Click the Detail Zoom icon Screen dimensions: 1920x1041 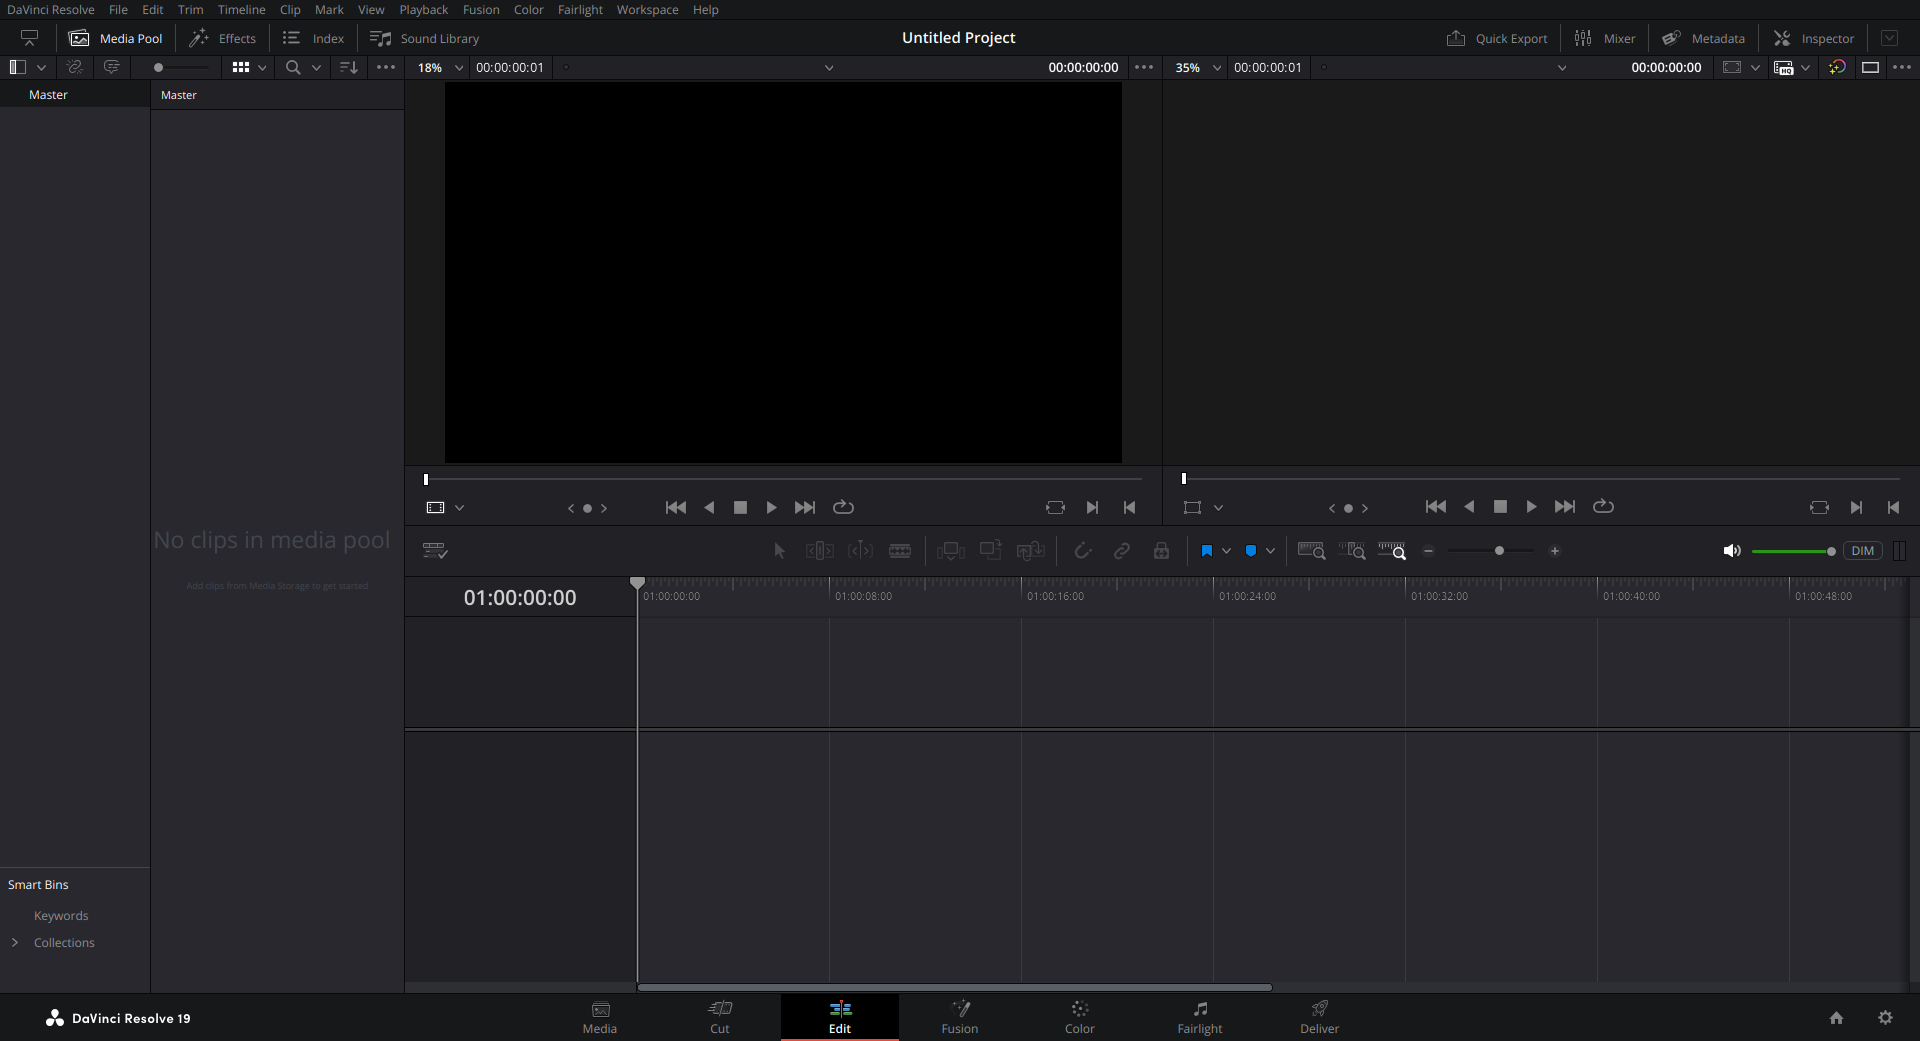1352,551
